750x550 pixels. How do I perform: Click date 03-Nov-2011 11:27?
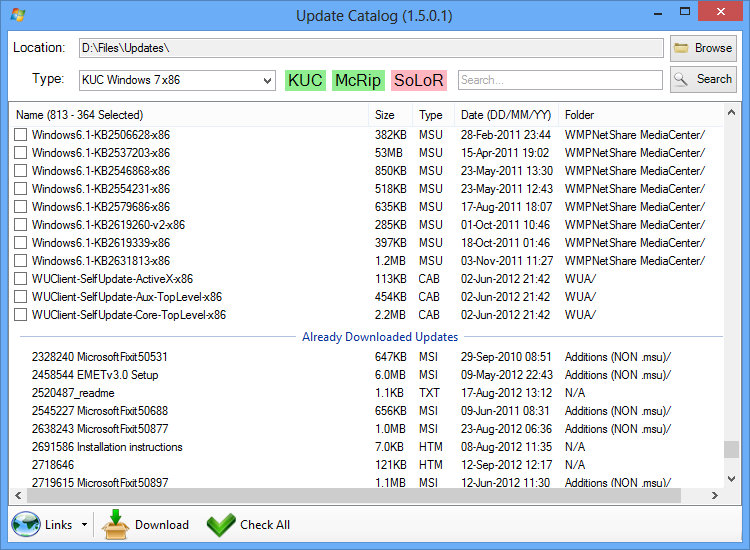507,261
